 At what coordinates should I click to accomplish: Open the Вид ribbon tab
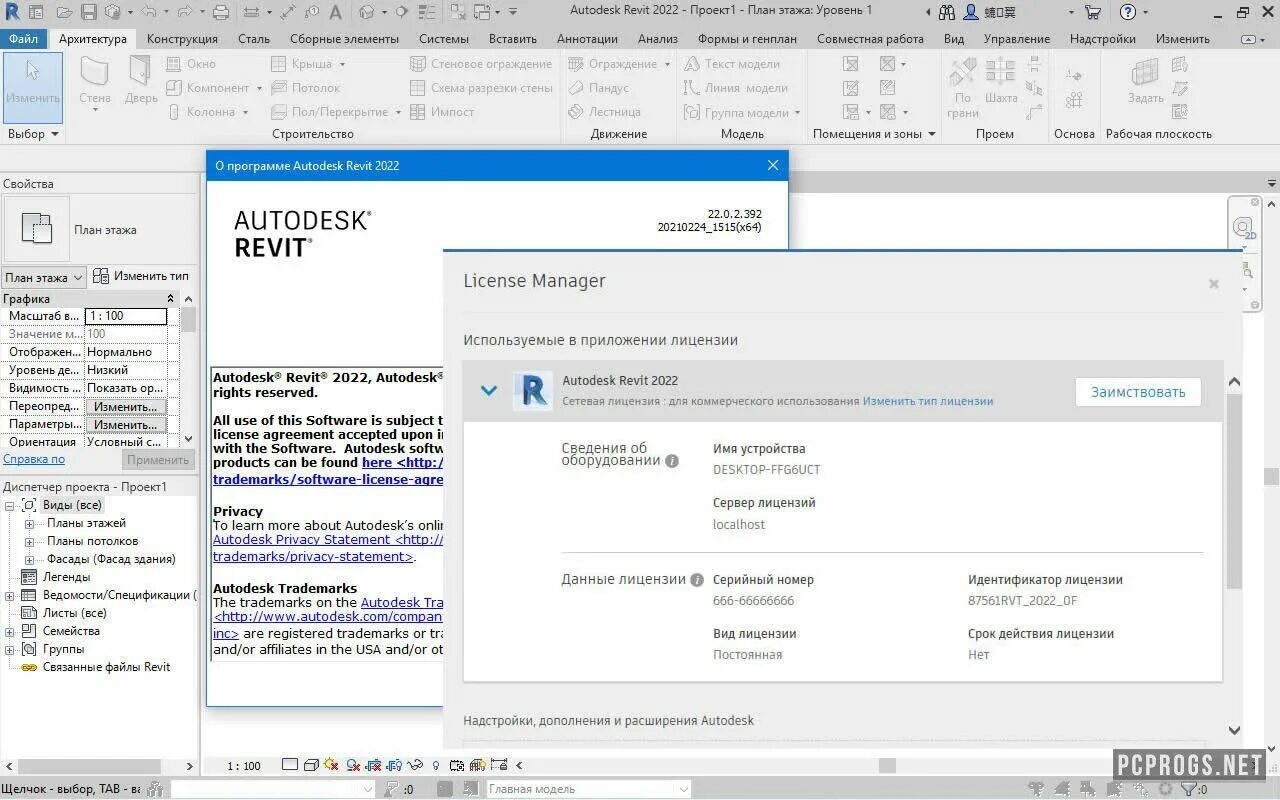pyautogui.click(x=954, y=39)
